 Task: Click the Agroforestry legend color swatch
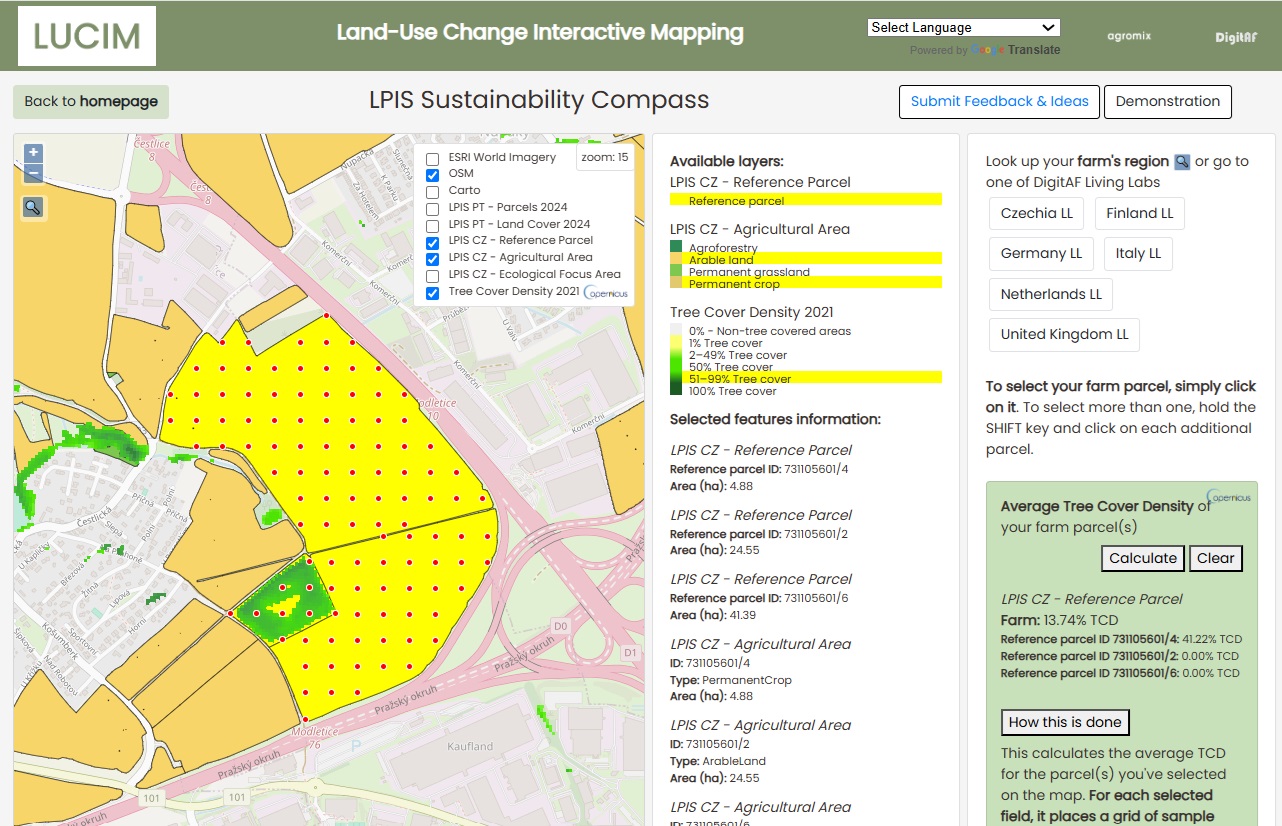tap(676, 246)
